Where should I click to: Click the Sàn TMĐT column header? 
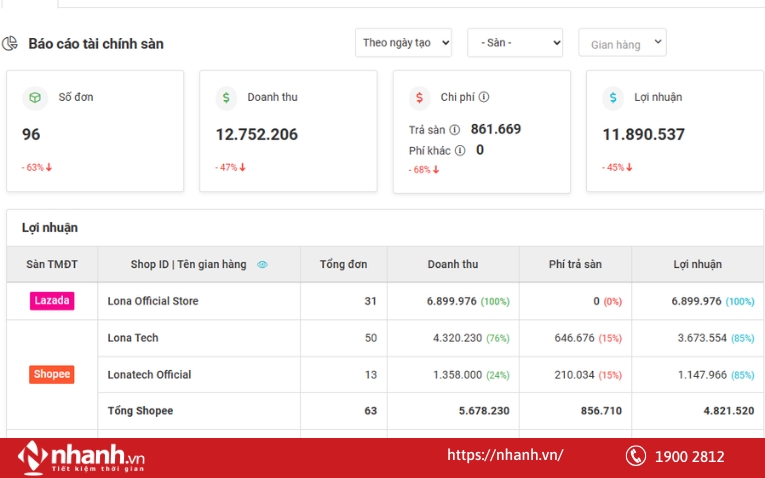pos(52,264)
